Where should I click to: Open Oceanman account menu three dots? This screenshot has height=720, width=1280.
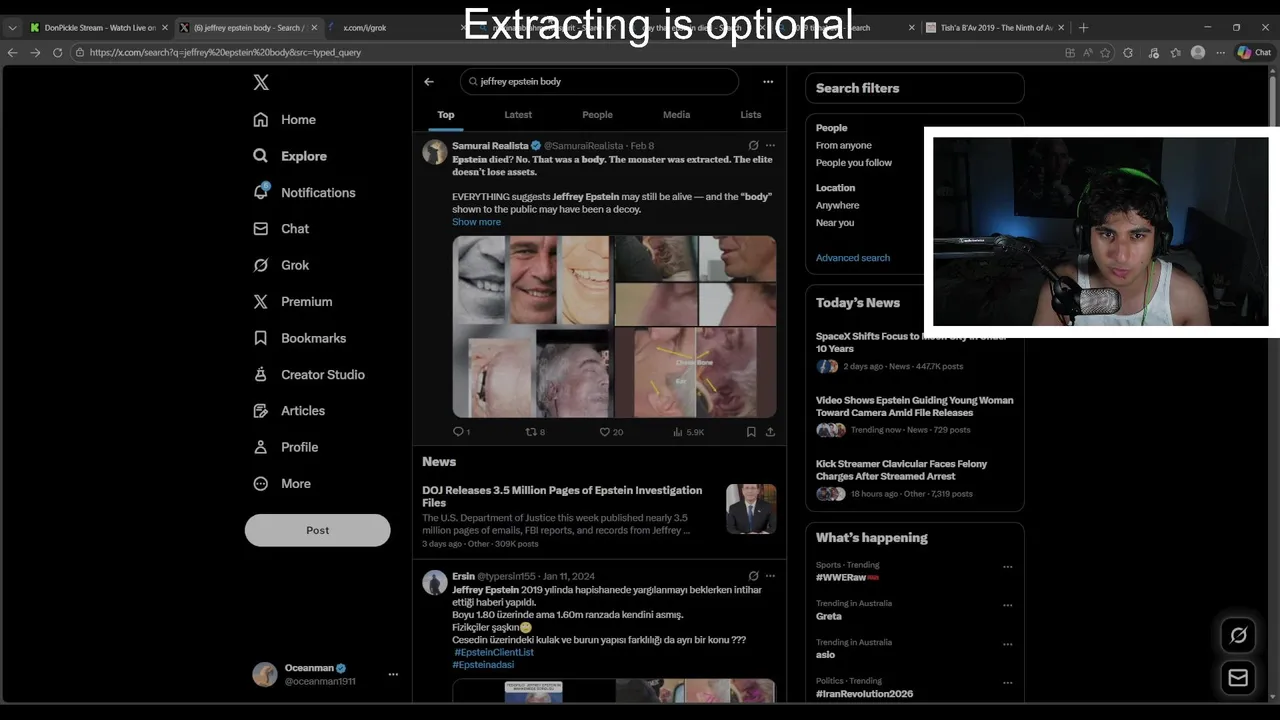[393, 674]
